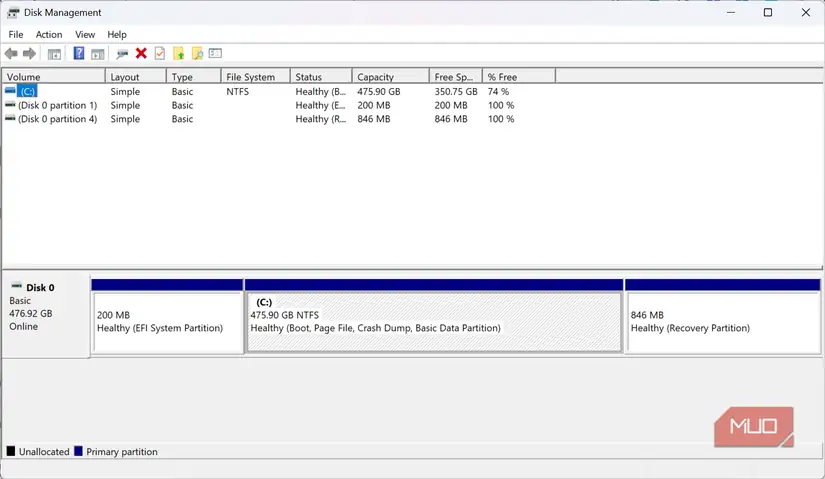Sort by the Layout column header
The image size is (825, 479).
(136, 77)
